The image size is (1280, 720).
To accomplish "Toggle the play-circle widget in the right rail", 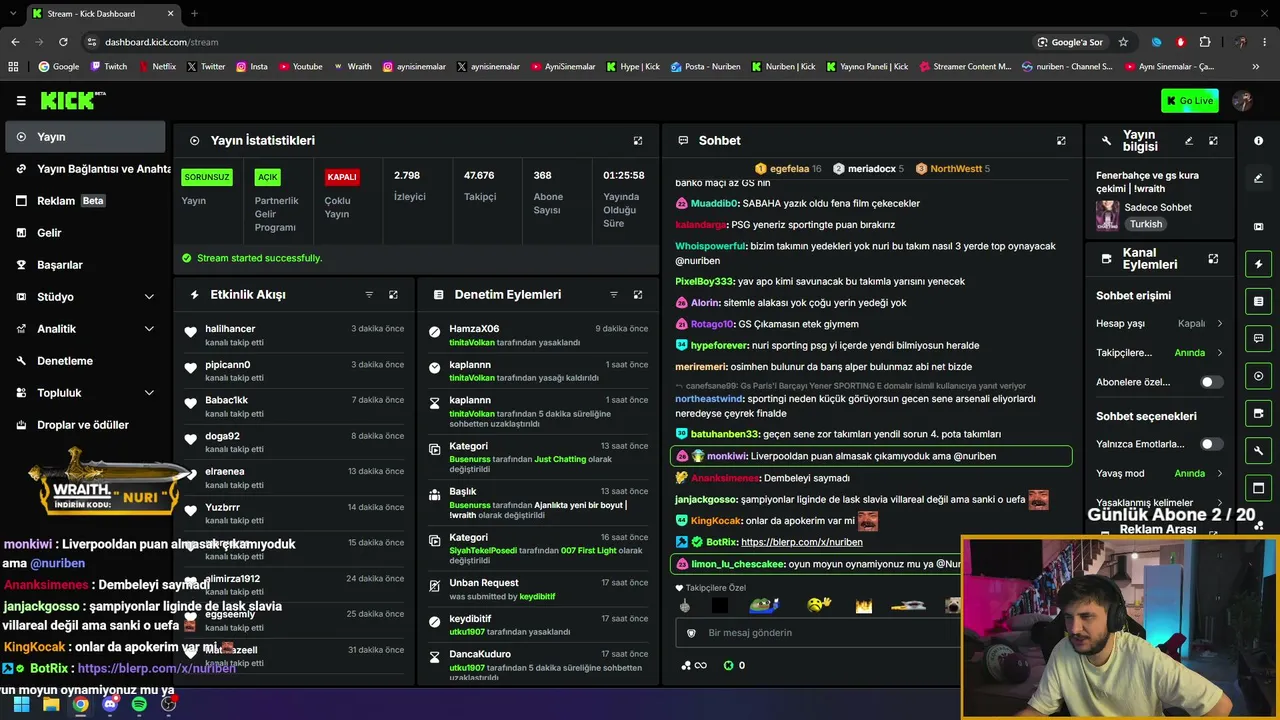I will (1259, 376).
